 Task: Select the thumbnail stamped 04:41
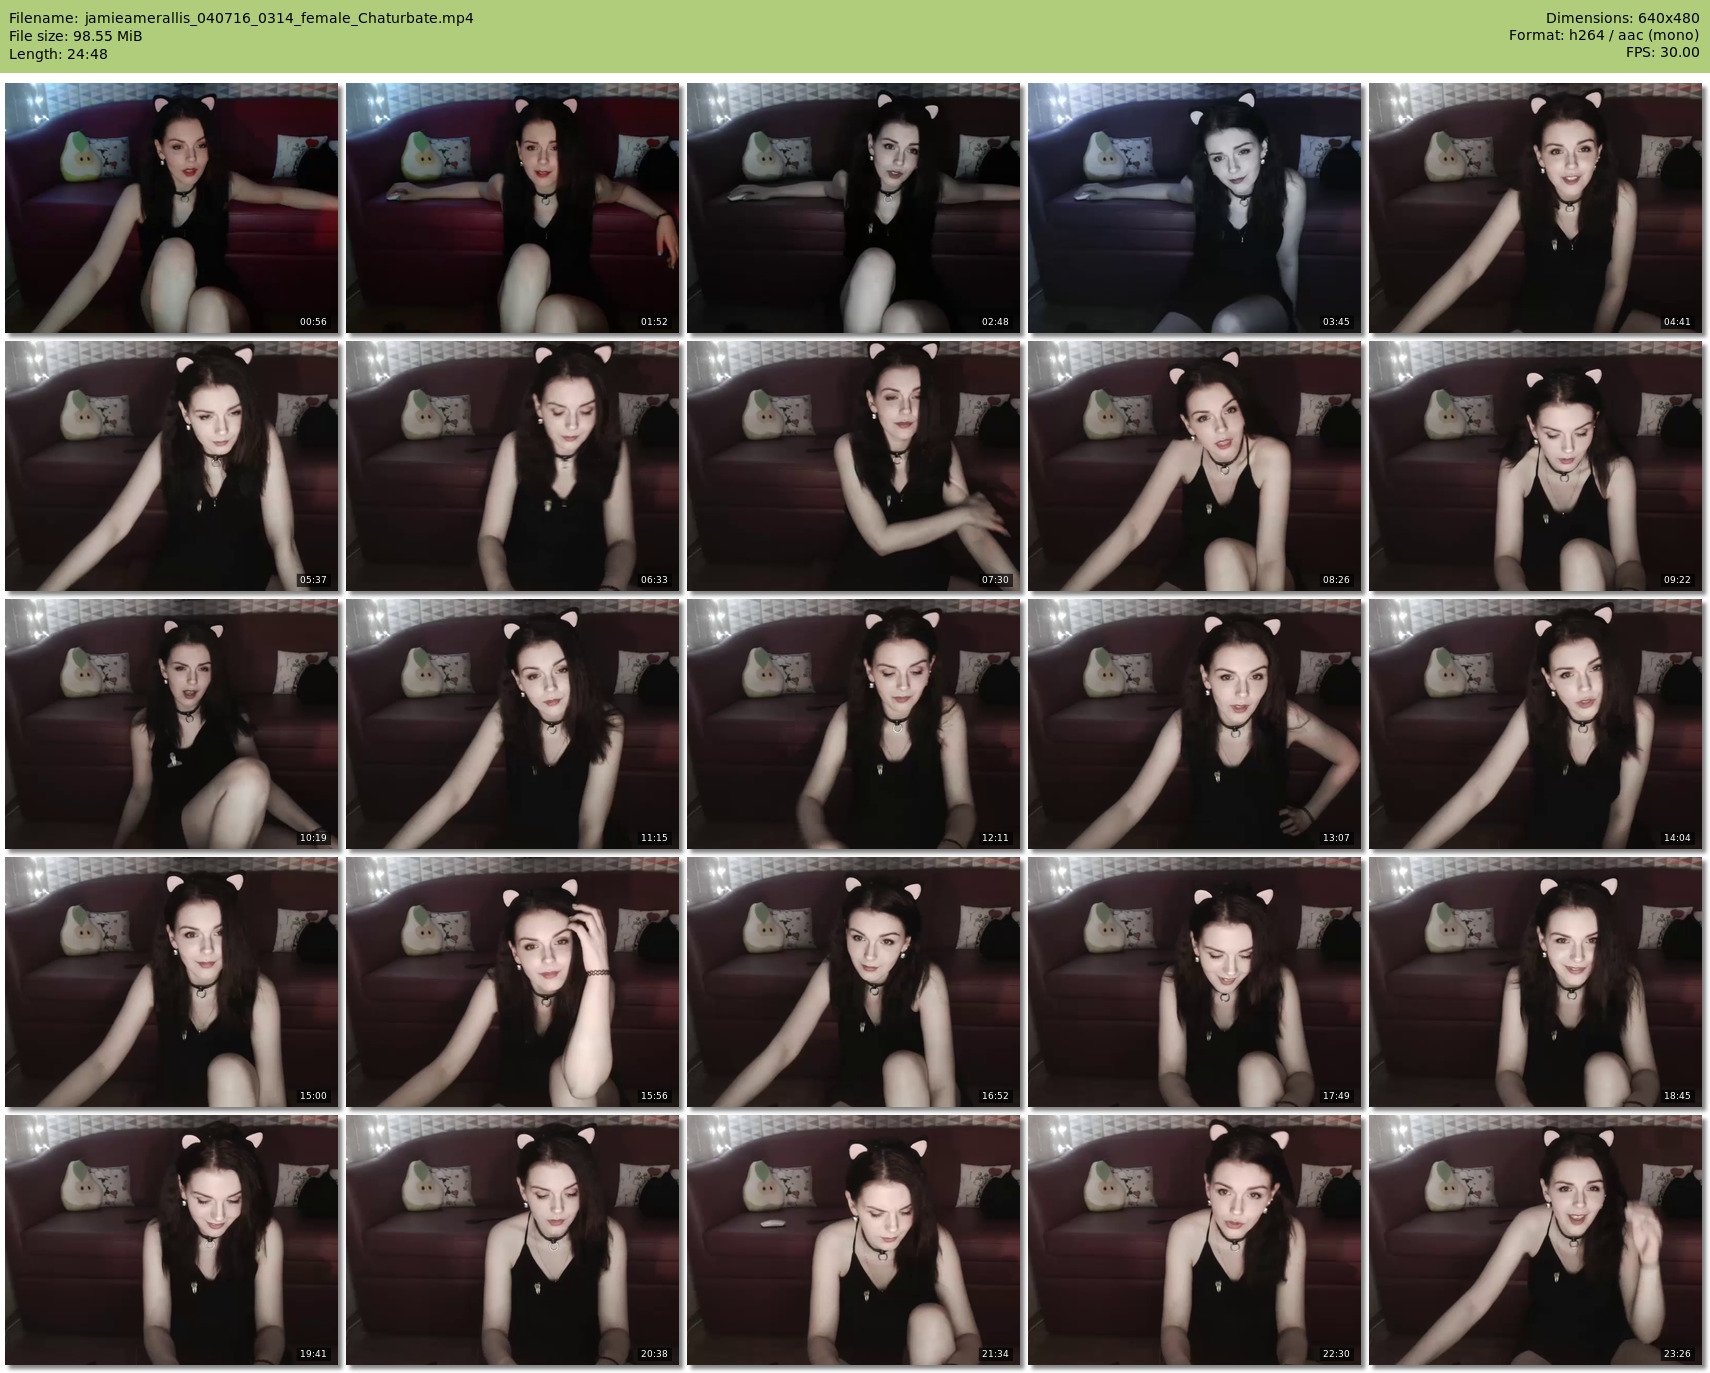[x=1535, y=208]
